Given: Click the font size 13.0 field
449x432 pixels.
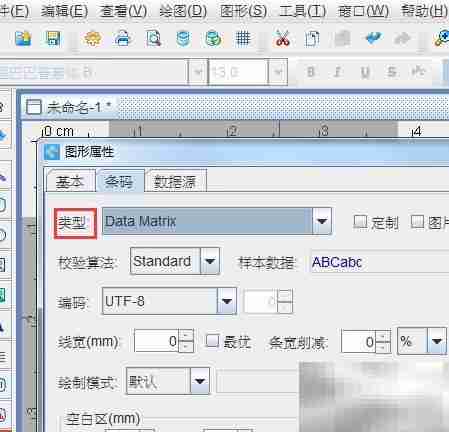Looking at the screenshot, I should [x=238, y=71].
